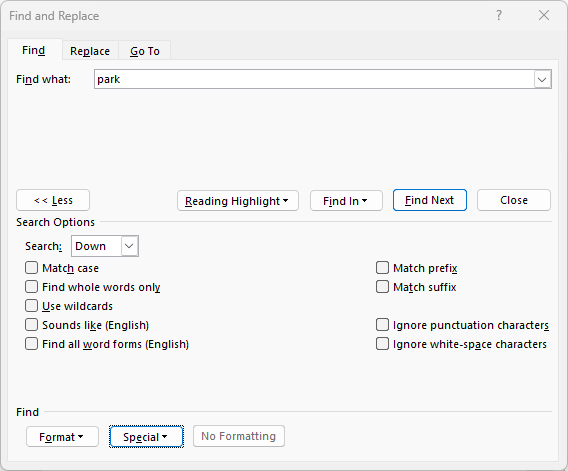This screenshot has width=568, height=471.
Task: Open the Reading Highlight dropdown button
Action: (x=238, y=201)
